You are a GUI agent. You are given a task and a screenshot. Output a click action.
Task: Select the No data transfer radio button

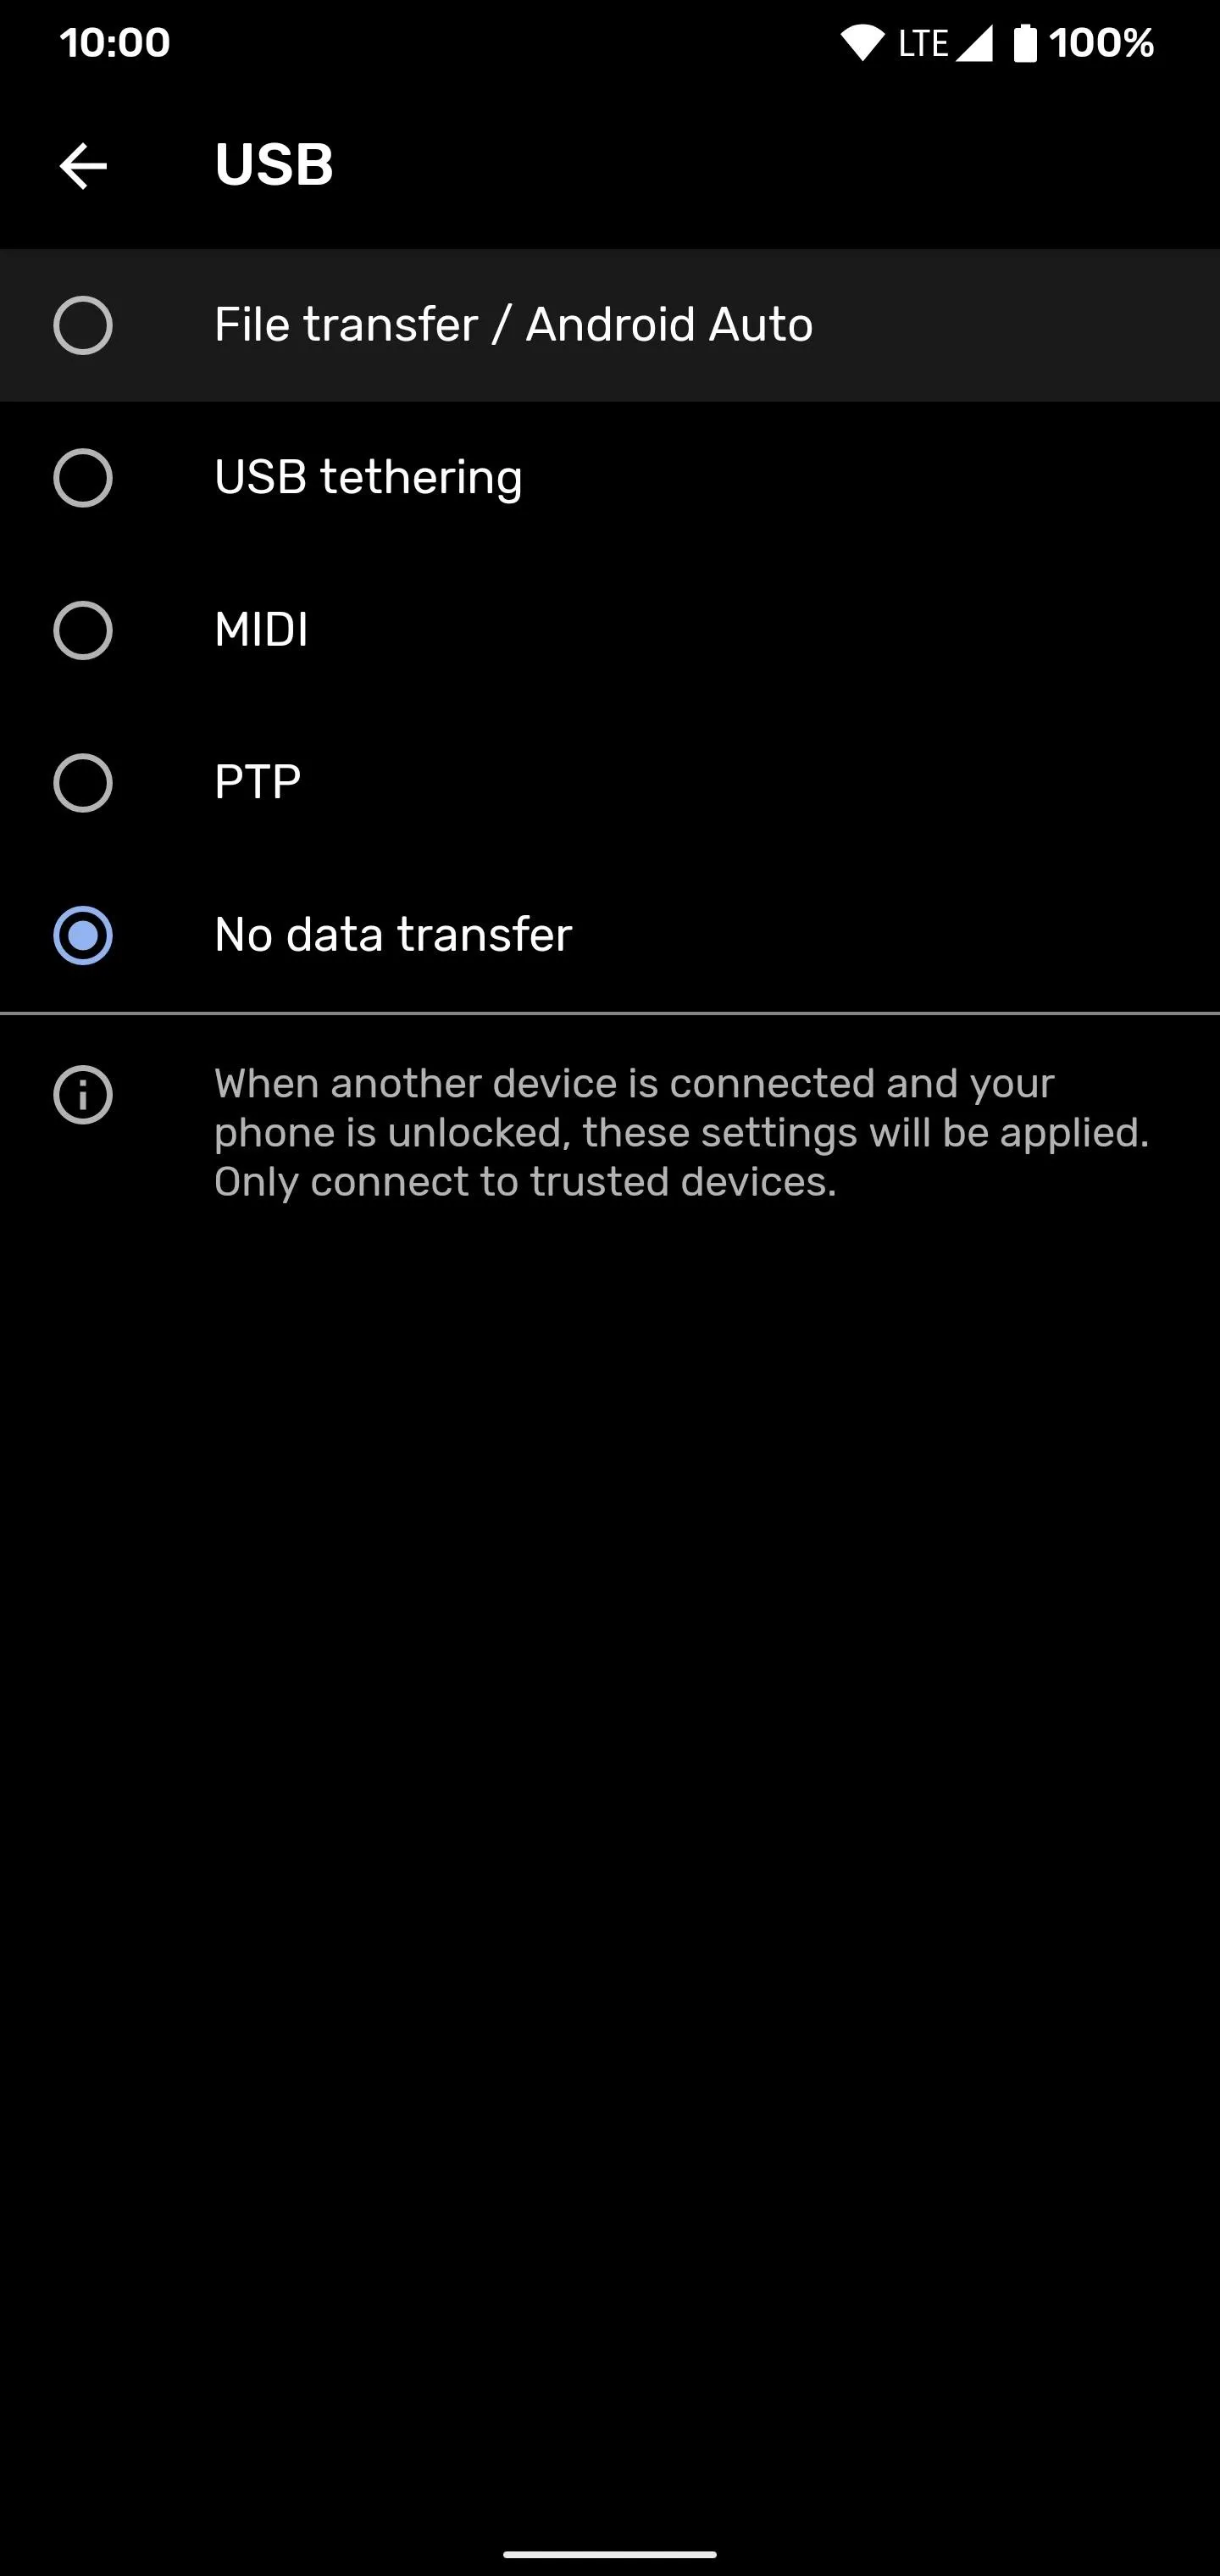83,935
